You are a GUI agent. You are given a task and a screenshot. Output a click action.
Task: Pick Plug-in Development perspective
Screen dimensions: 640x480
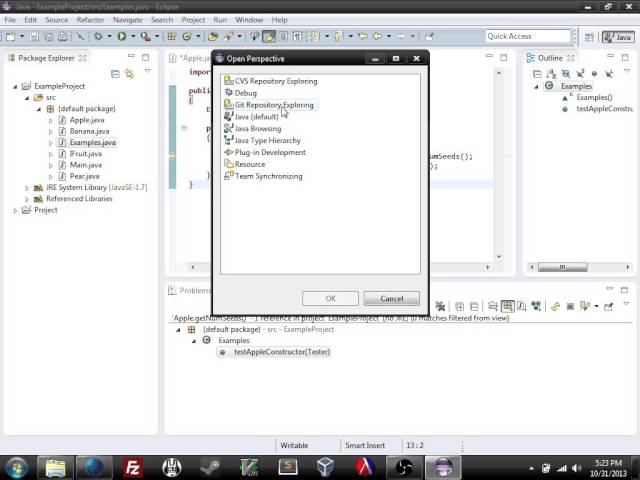(270, 153)
